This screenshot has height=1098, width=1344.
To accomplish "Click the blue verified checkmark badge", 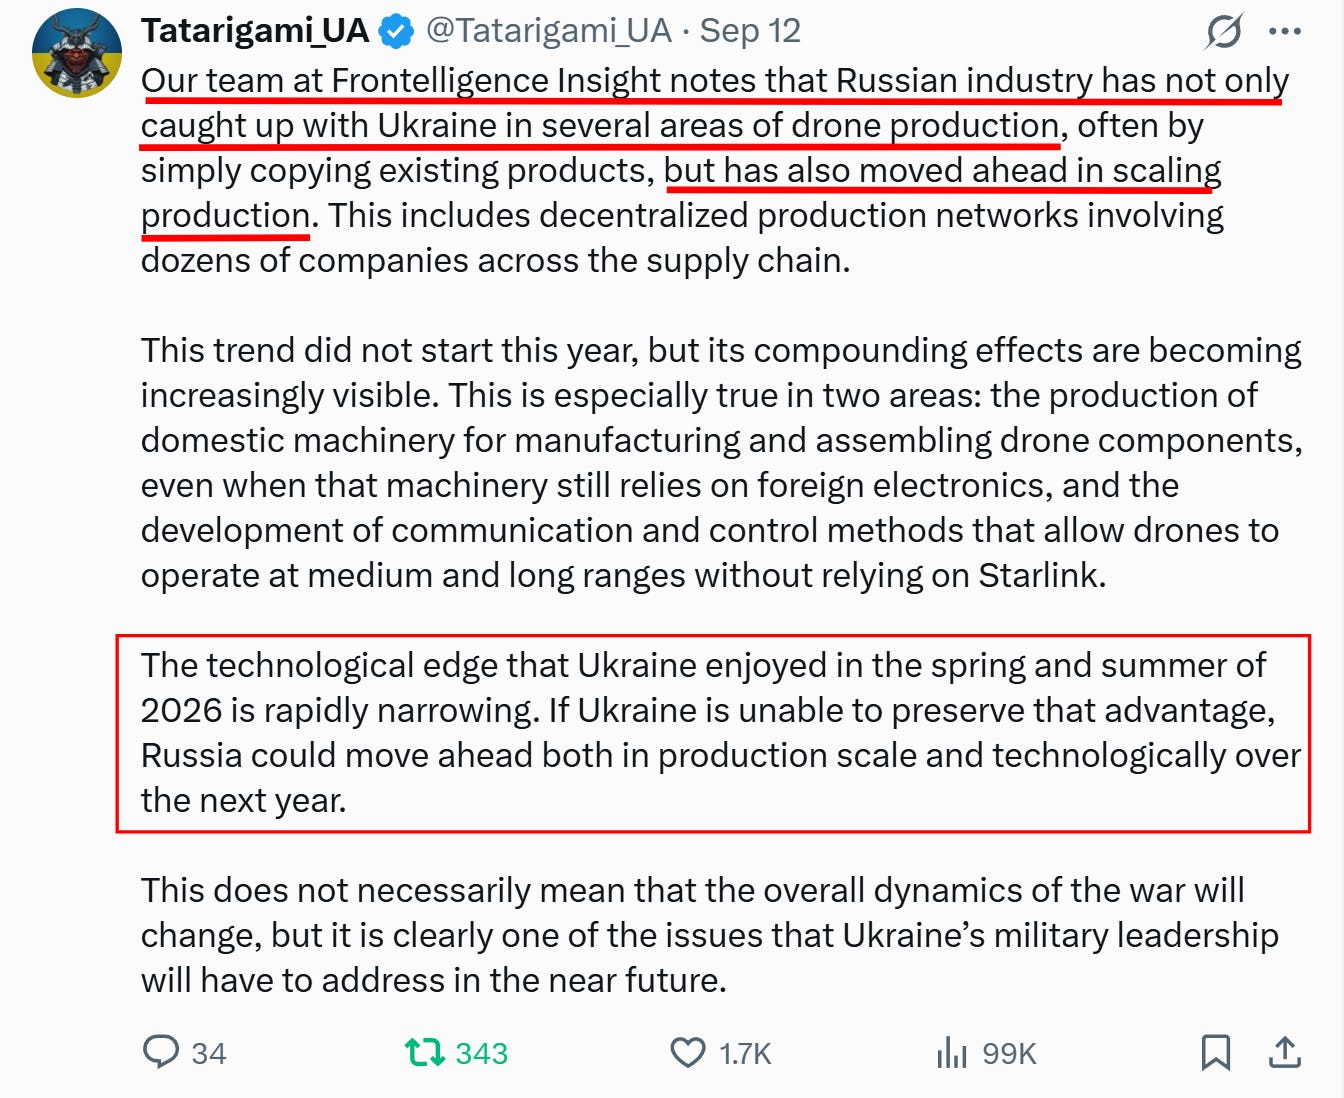I will pos(397,31).
